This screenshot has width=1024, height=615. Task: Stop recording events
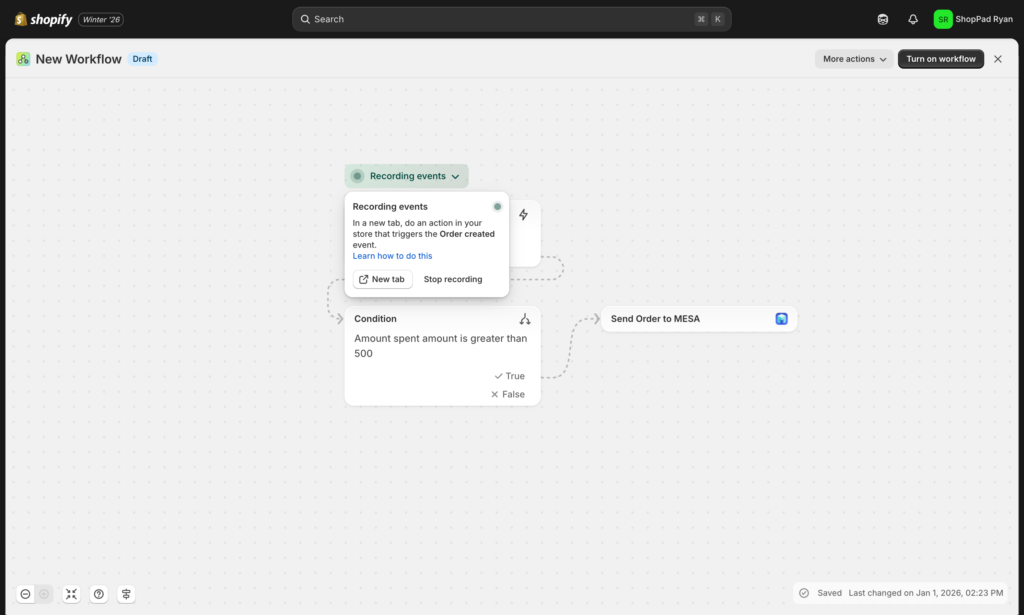(452, 279)
